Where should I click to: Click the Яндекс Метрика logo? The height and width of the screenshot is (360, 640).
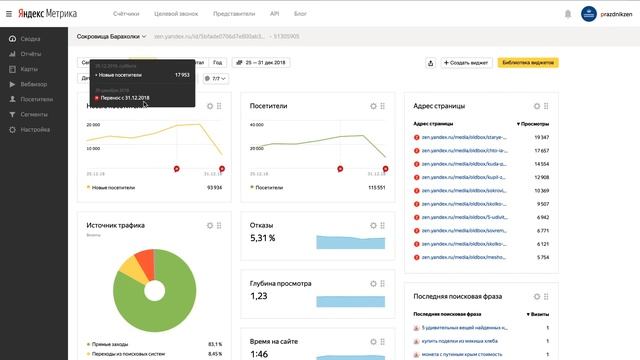point(47,13)
